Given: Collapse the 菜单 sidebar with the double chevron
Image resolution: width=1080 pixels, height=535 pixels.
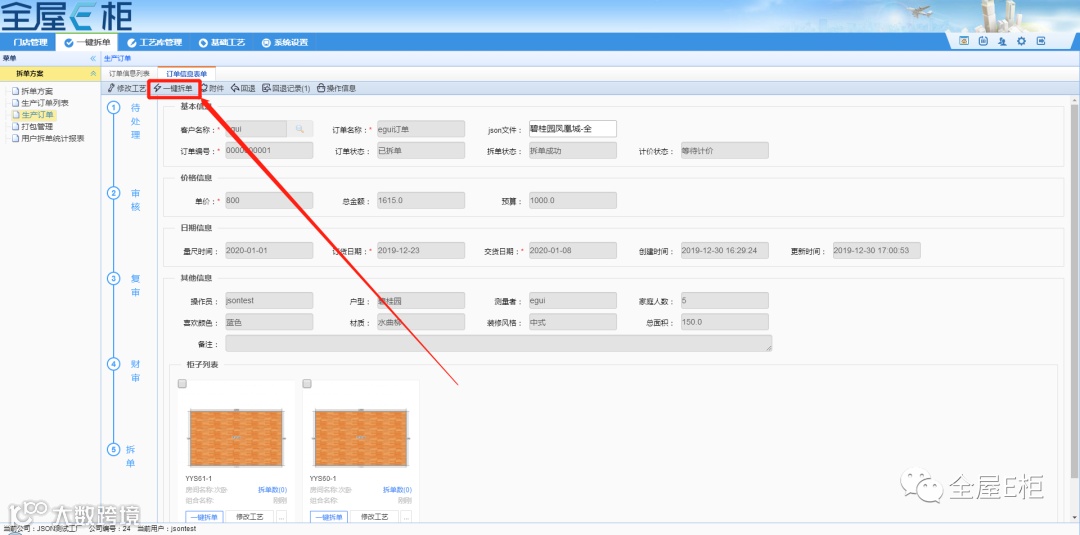Looking at the screenshot, I should tap(93, 59).
